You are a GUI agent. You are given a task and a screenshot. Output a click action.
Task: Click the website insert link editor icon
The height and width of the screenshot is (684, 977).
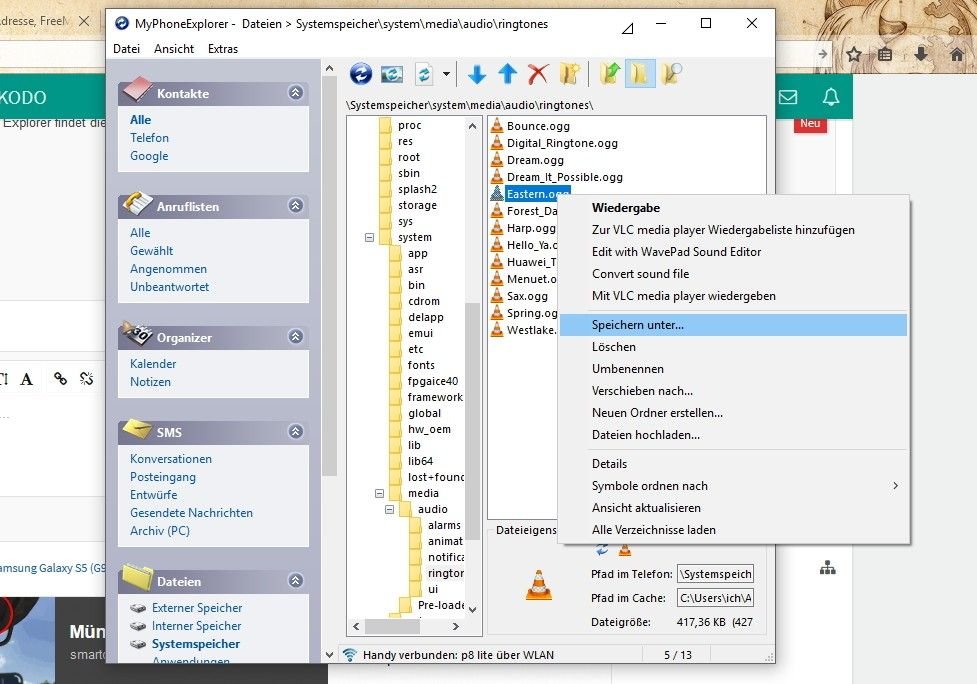pyautogui.click(x=60, y=378)
